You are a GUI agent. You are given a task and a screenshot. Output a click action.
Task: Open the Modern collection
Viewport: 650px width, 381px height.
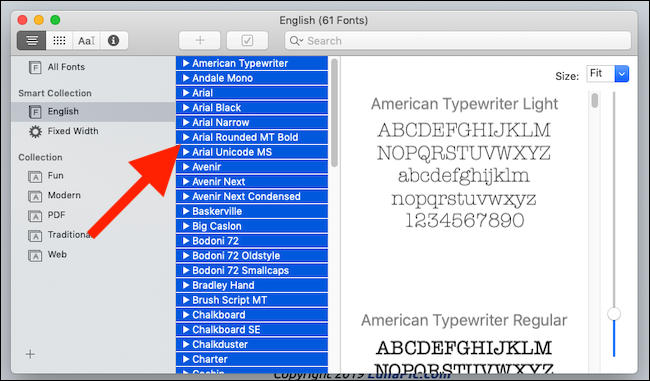click(x=64, y=195)
